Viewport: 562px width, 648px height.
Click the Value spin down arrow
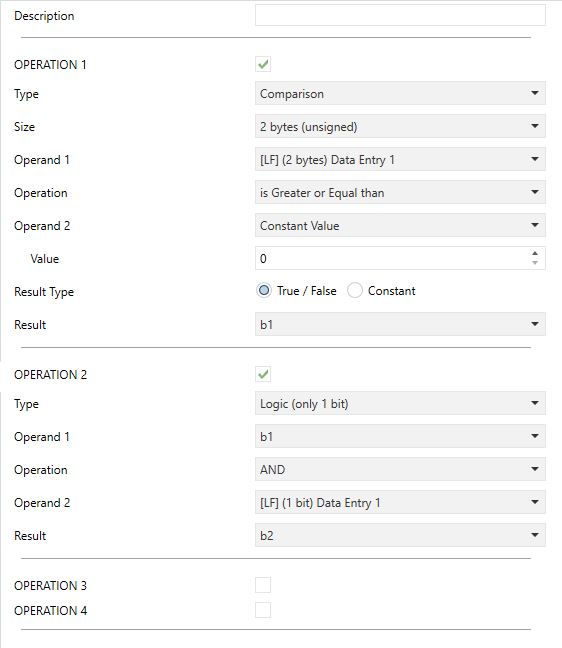[535, 263]
